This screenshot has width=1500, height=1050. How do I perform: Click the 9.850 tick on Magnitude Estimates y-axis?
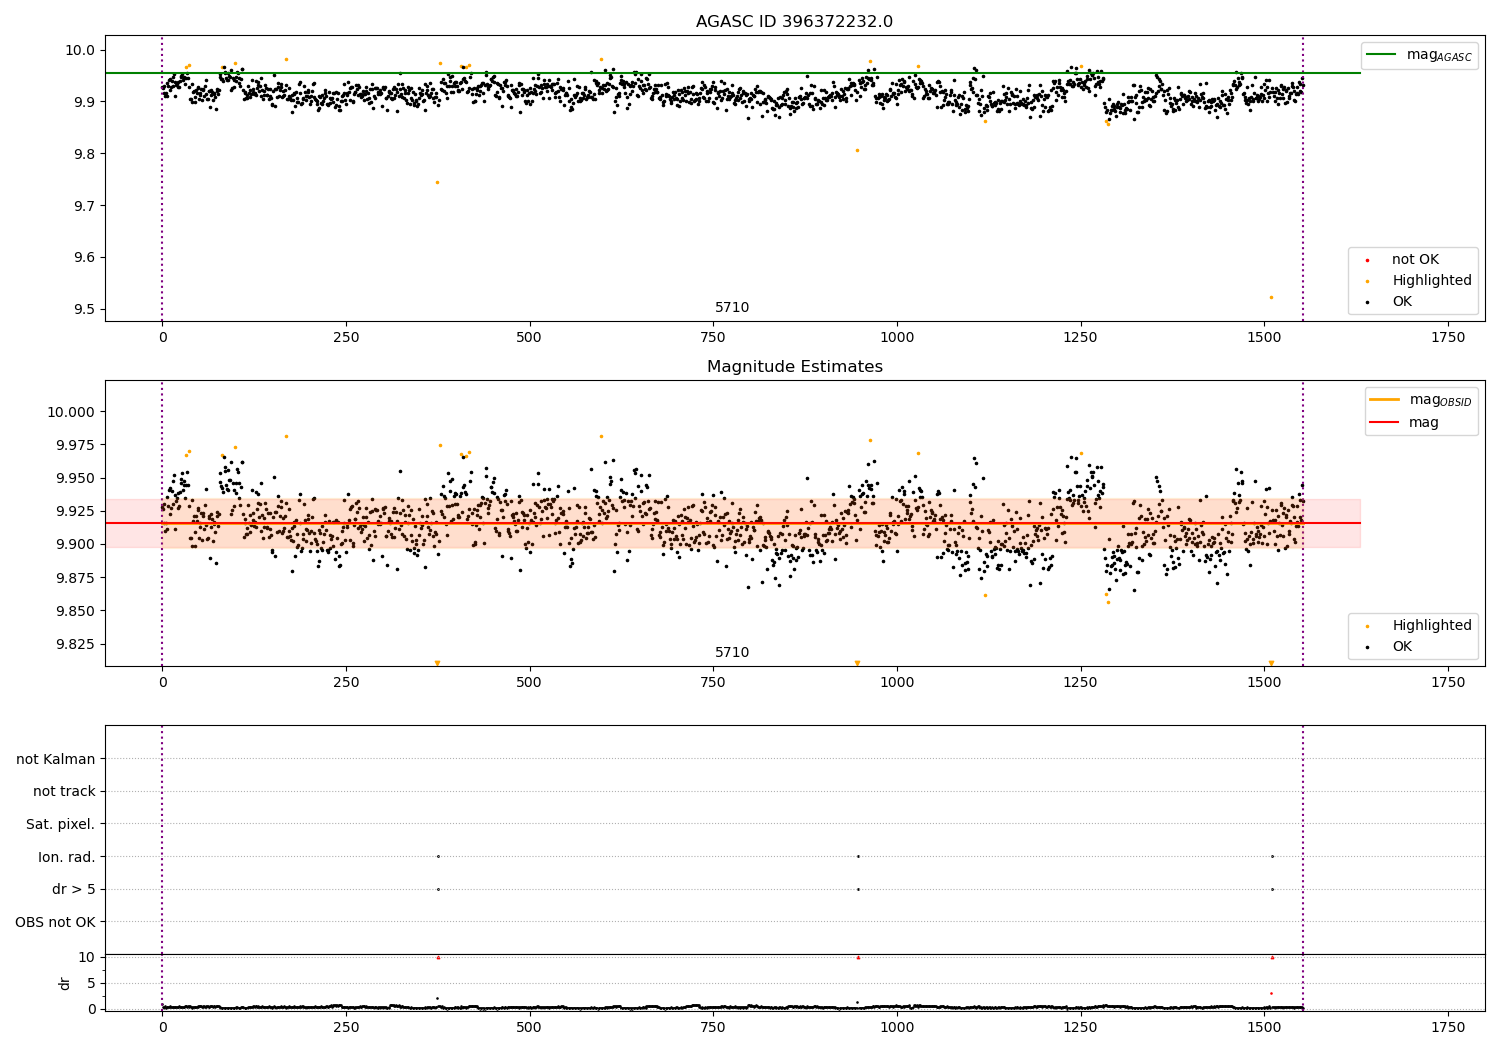75,611
